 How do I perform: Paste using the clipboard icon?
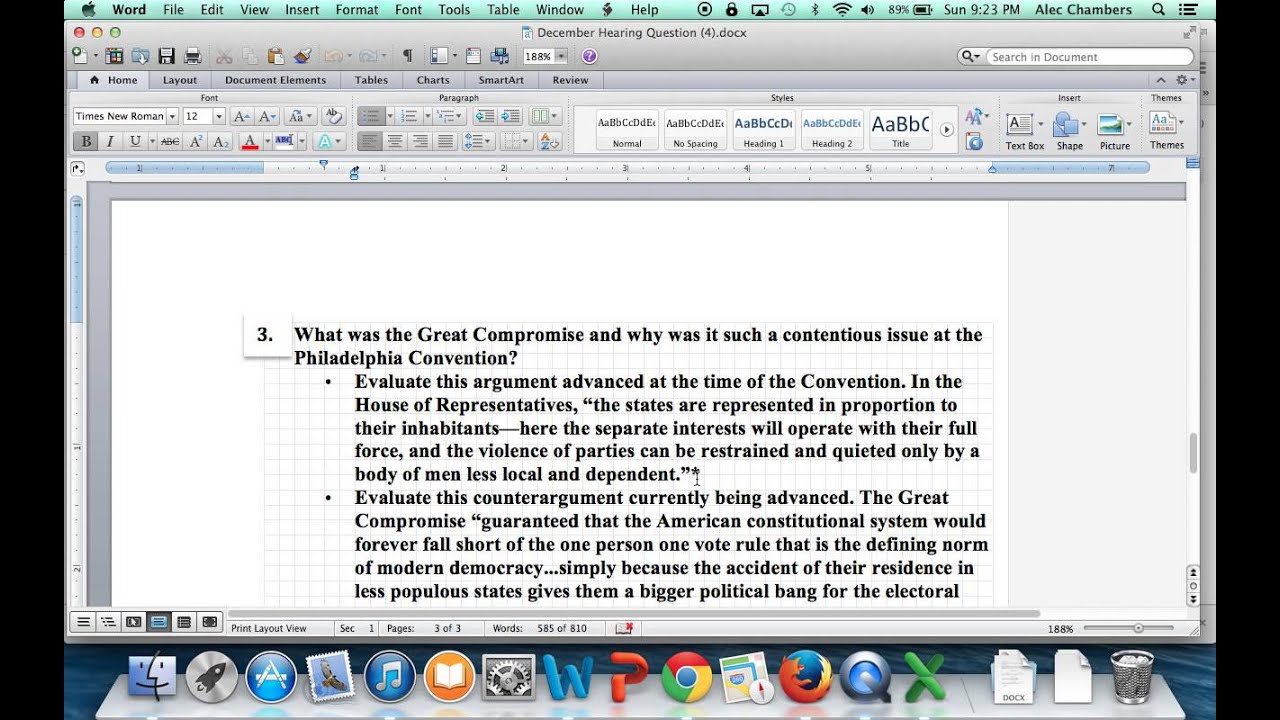[276, 56]
